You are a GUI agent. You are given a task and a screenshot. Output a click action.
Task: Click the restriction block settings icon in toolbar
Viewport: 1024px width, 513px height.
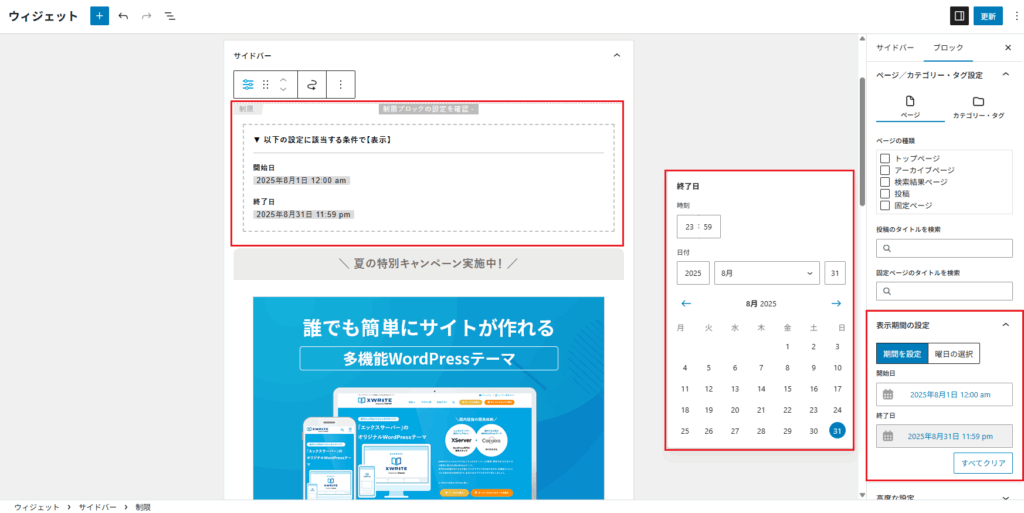248,84
